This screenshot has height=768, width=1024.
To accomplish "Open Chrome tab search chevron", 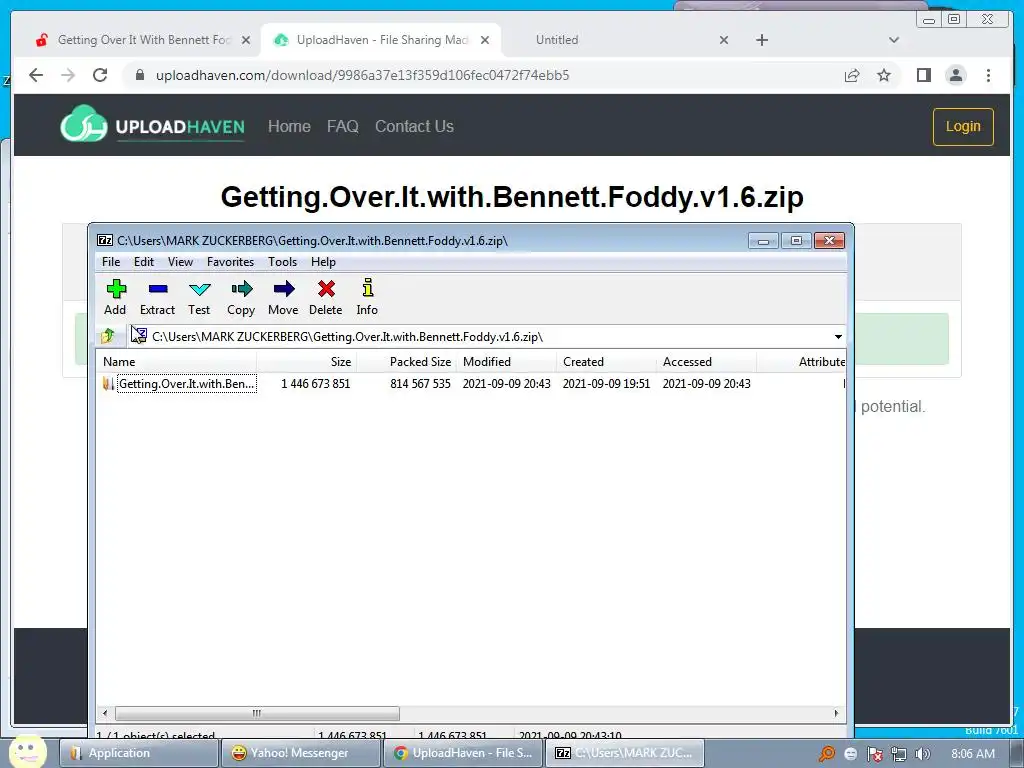I will (894, 40).
